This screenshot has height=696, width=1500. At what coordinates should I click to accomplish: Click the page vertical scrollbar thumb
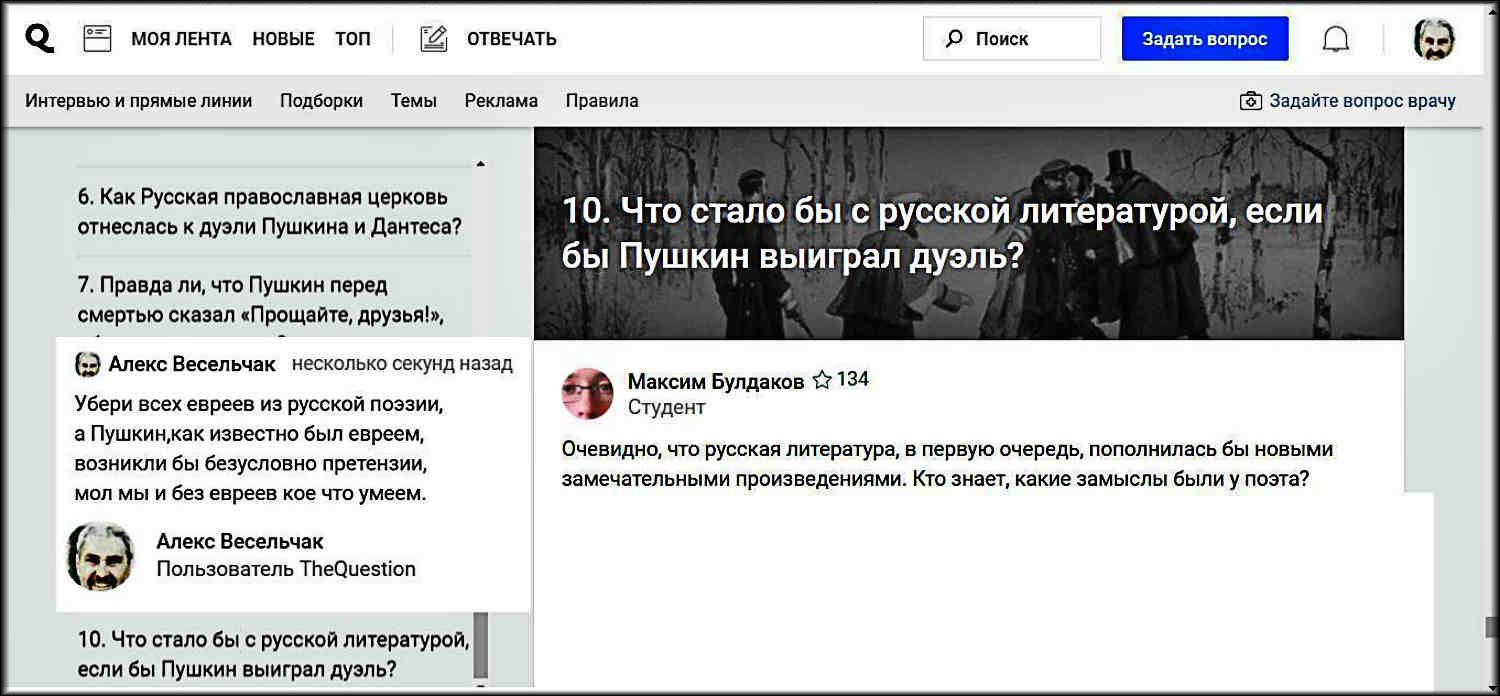(1491, 627)
